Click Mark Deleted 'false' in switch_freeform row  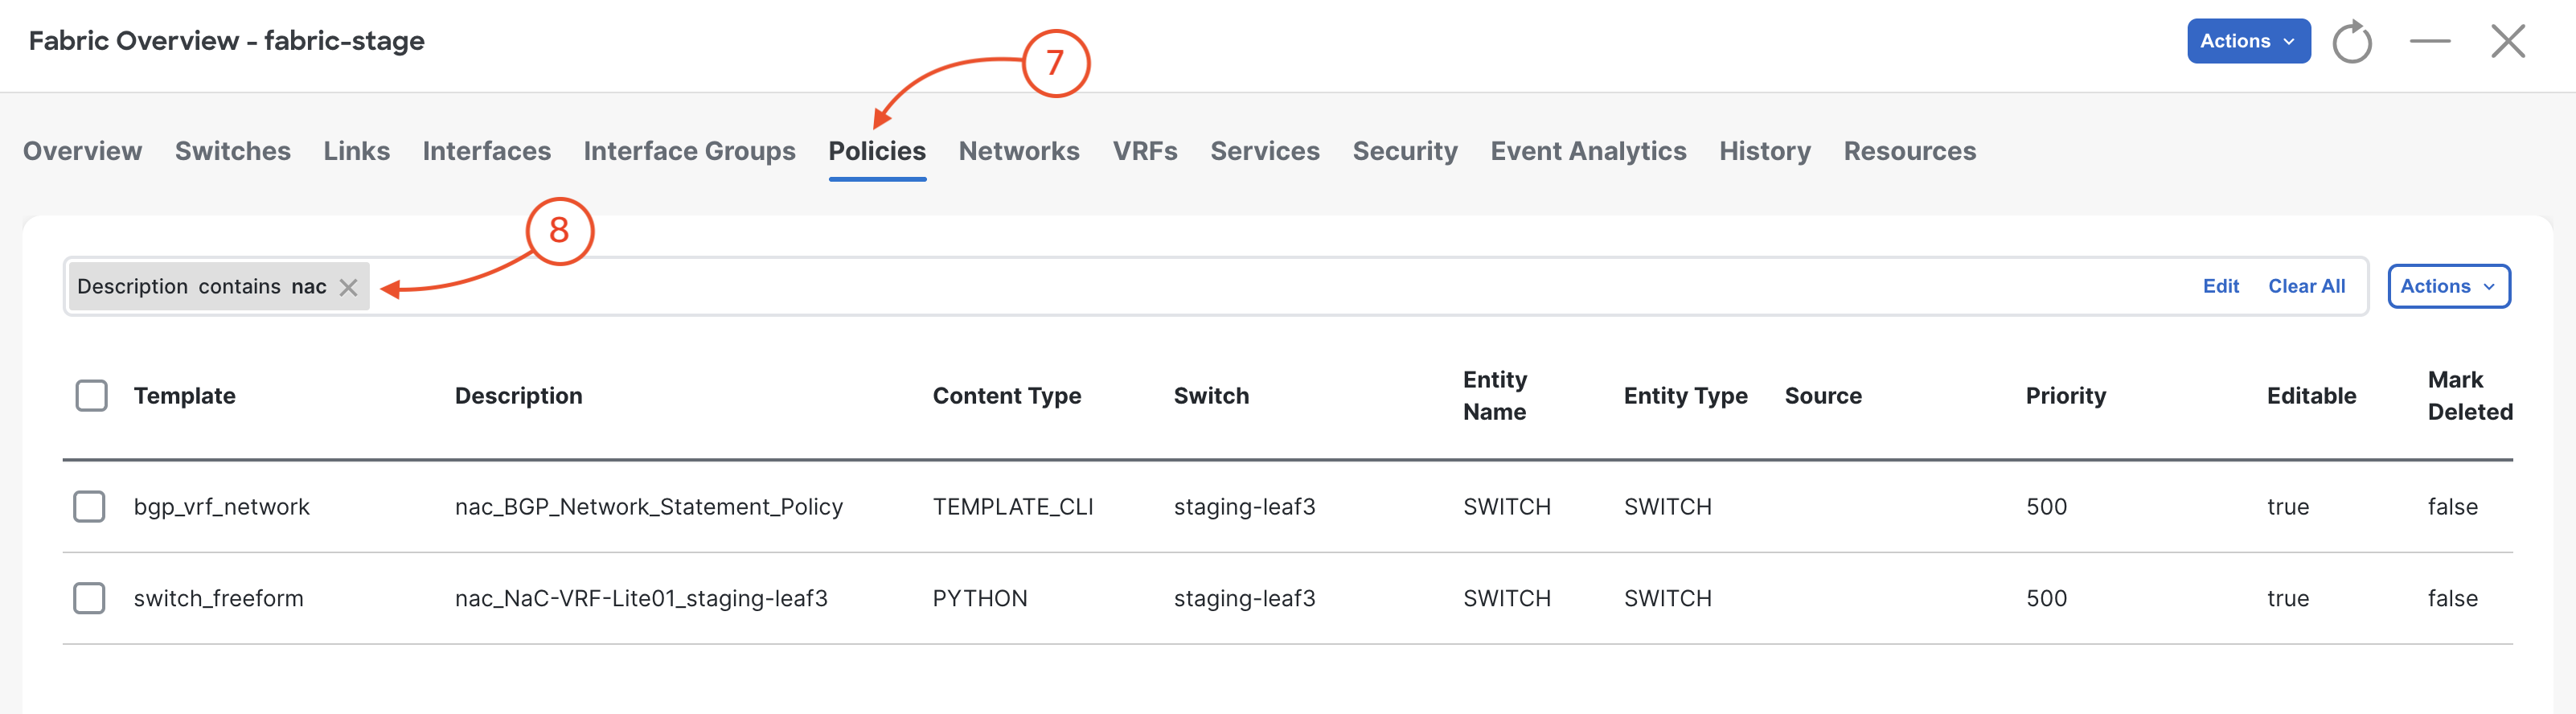point(2452,598)
